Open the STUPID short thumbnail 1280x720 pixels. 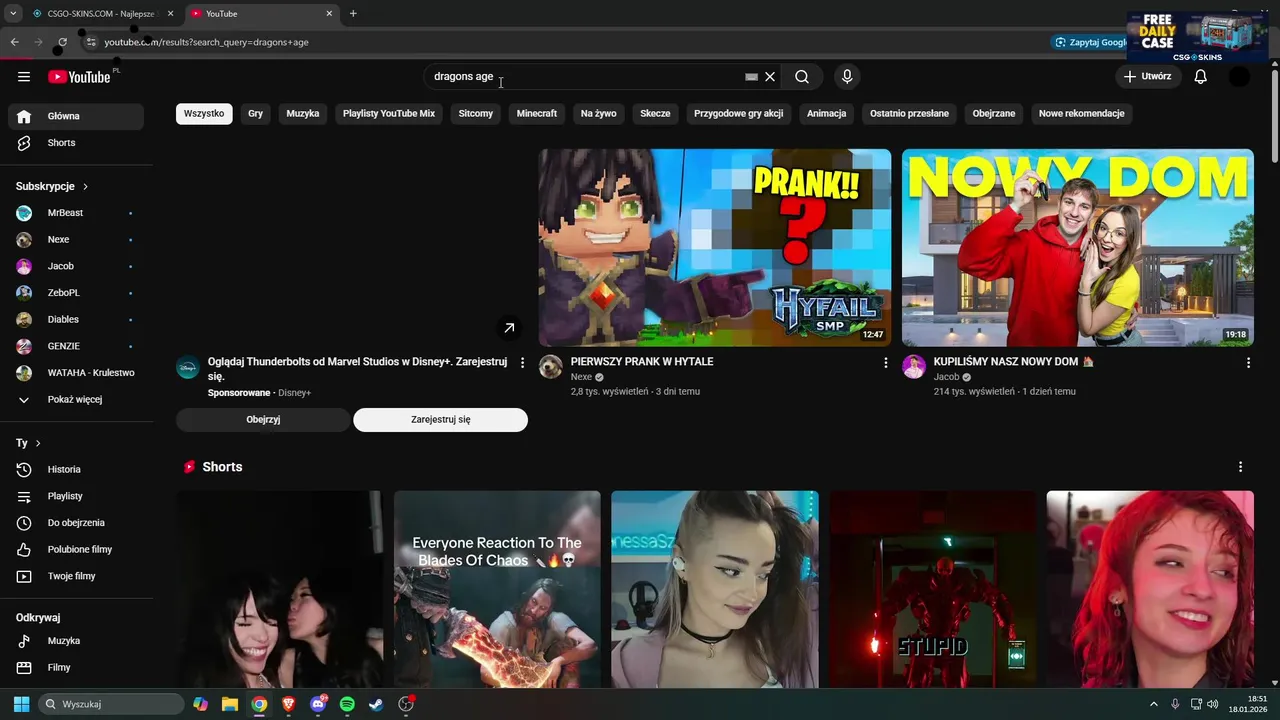[x=932, y=590]
